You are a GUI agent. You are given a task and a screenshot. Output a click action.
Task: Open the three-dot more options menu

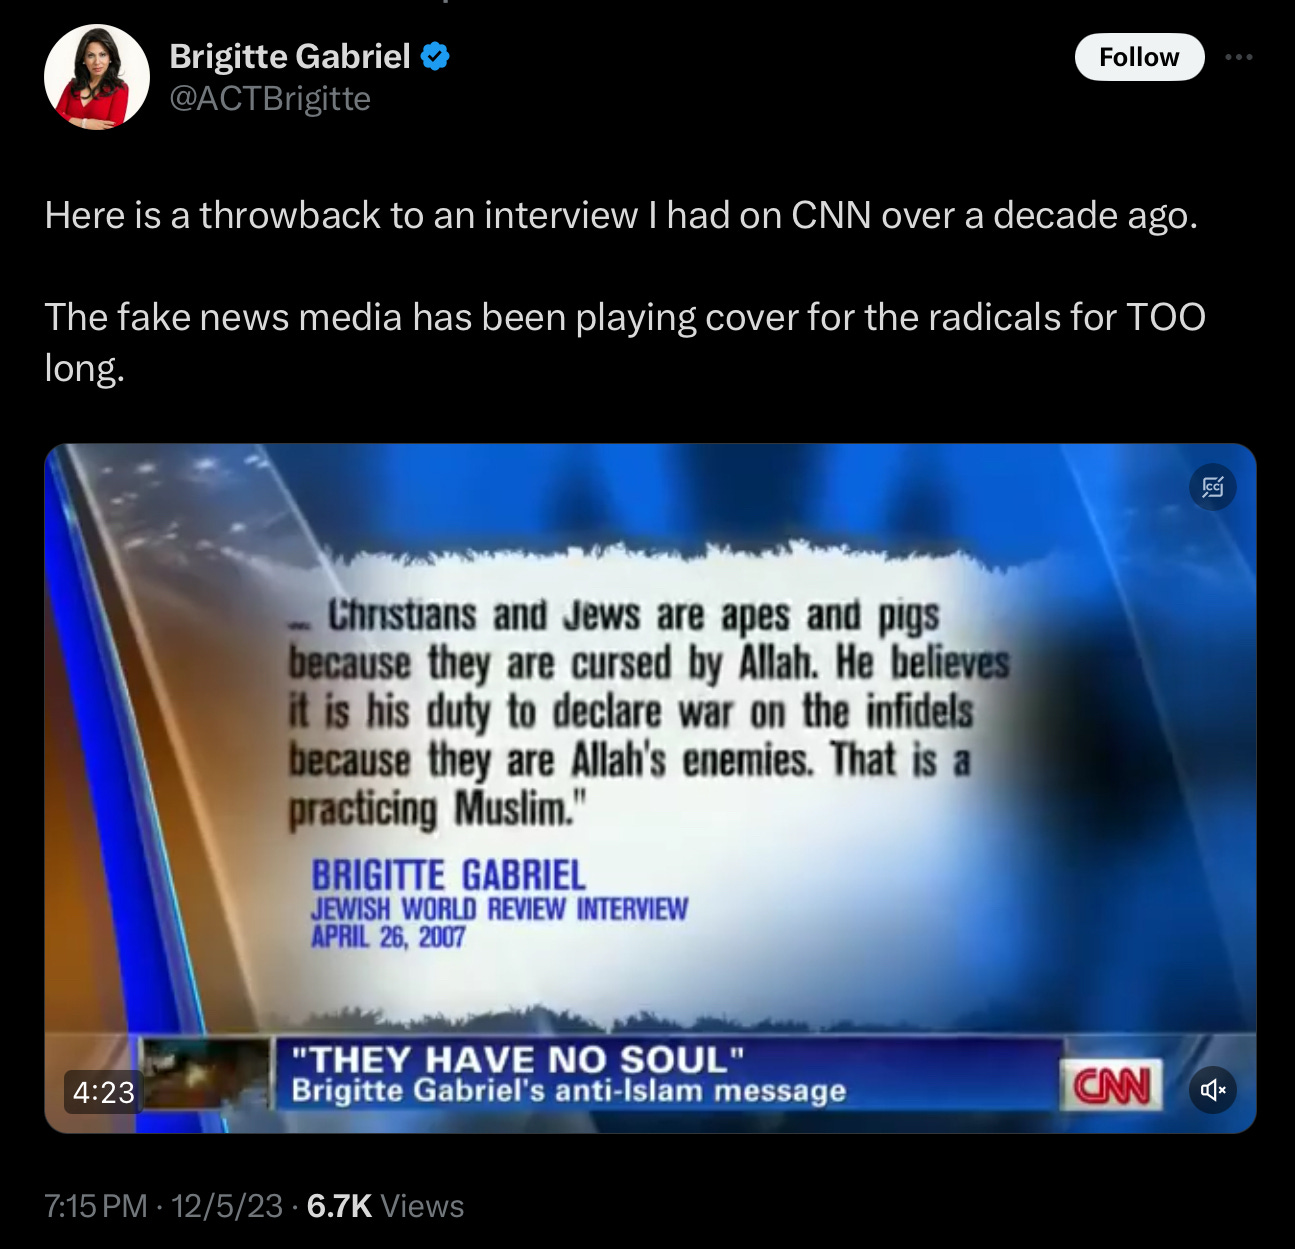point(1239,57)
